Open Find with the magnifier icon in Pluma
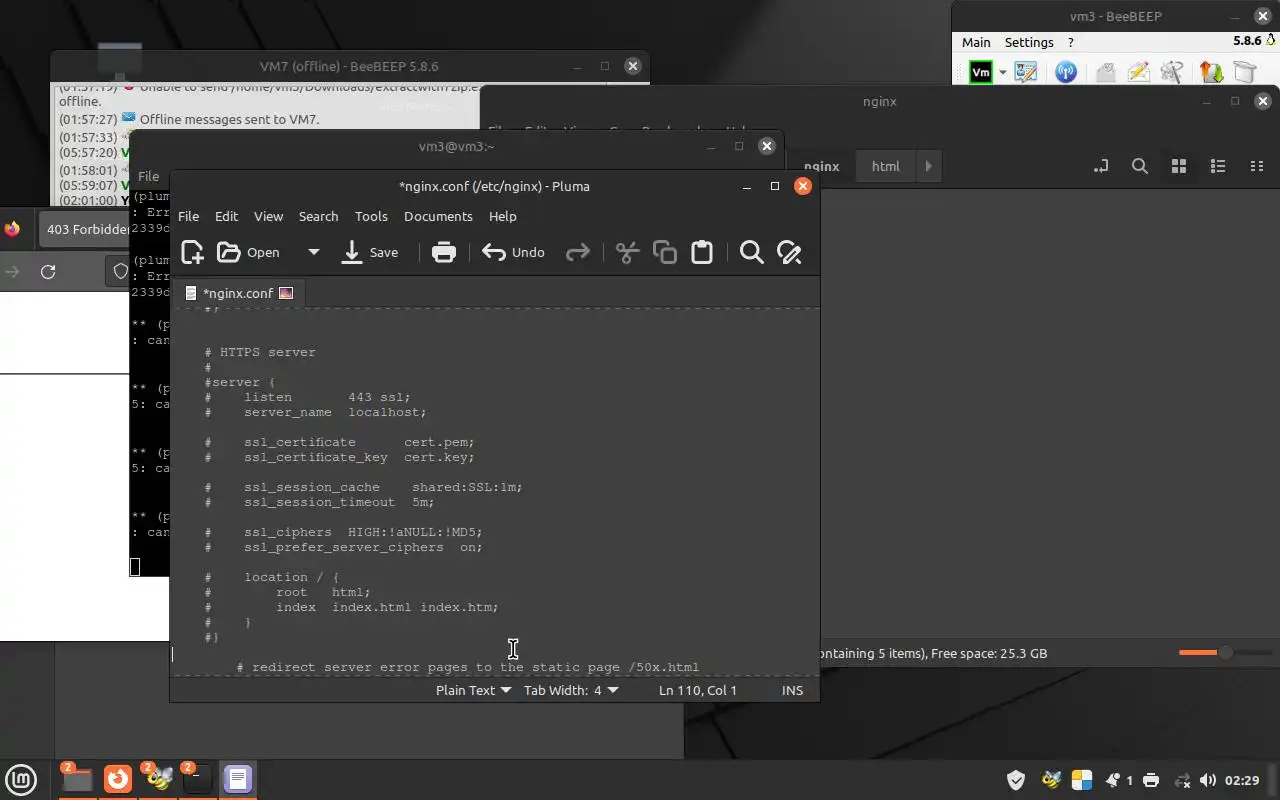The image size is (1280, 800). point(751,252)
